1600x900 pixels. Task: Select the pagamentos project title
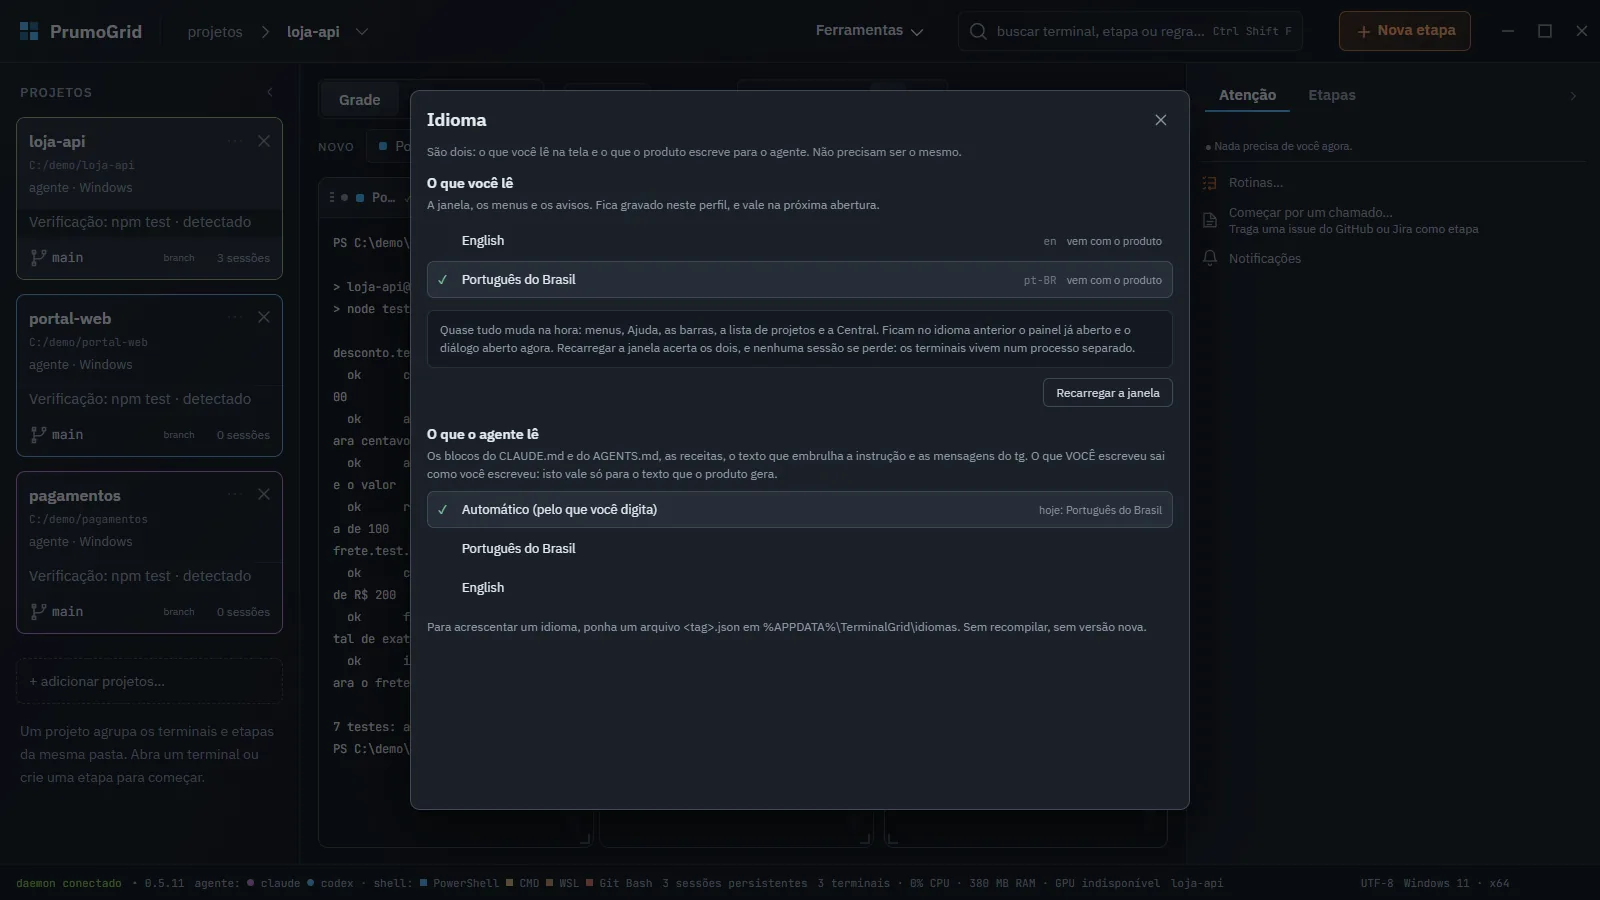click(x=75, y=495)
